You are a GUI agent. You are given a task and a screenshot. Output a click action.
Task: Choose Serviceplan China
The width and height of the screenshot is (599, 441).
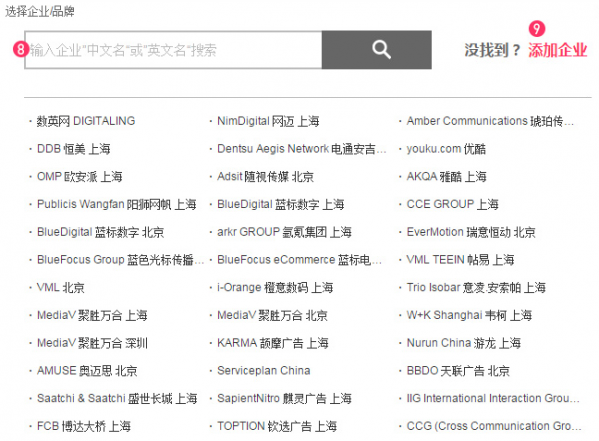tap(264, 371)
